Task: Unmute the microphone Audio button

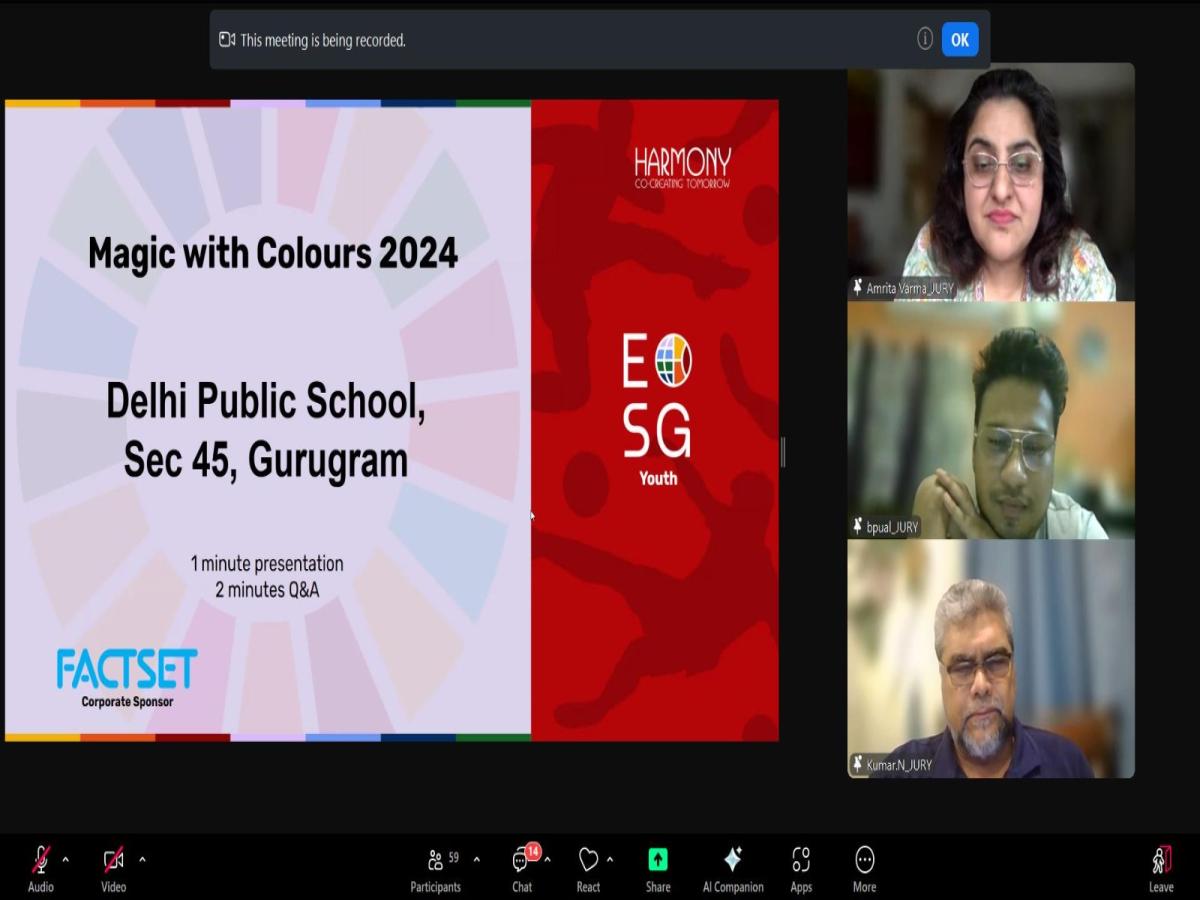Action: pos(41,868)
